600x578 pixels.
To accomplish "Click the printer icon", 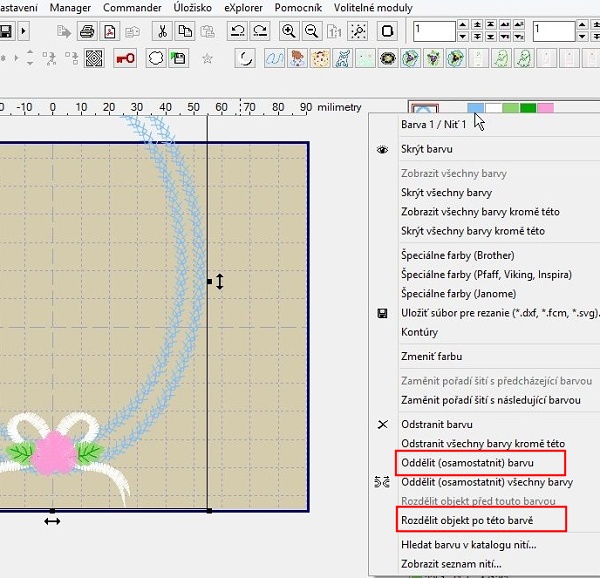I will (x=87, y=31).
